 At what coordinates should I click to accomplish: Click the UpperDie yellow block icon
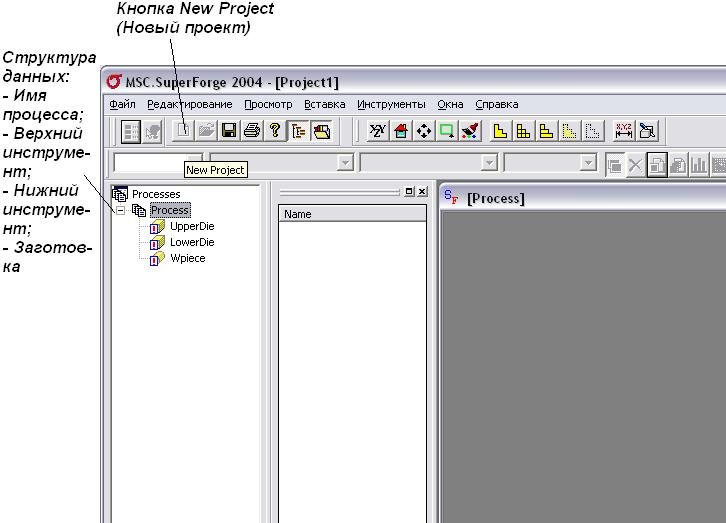(157, 227)
